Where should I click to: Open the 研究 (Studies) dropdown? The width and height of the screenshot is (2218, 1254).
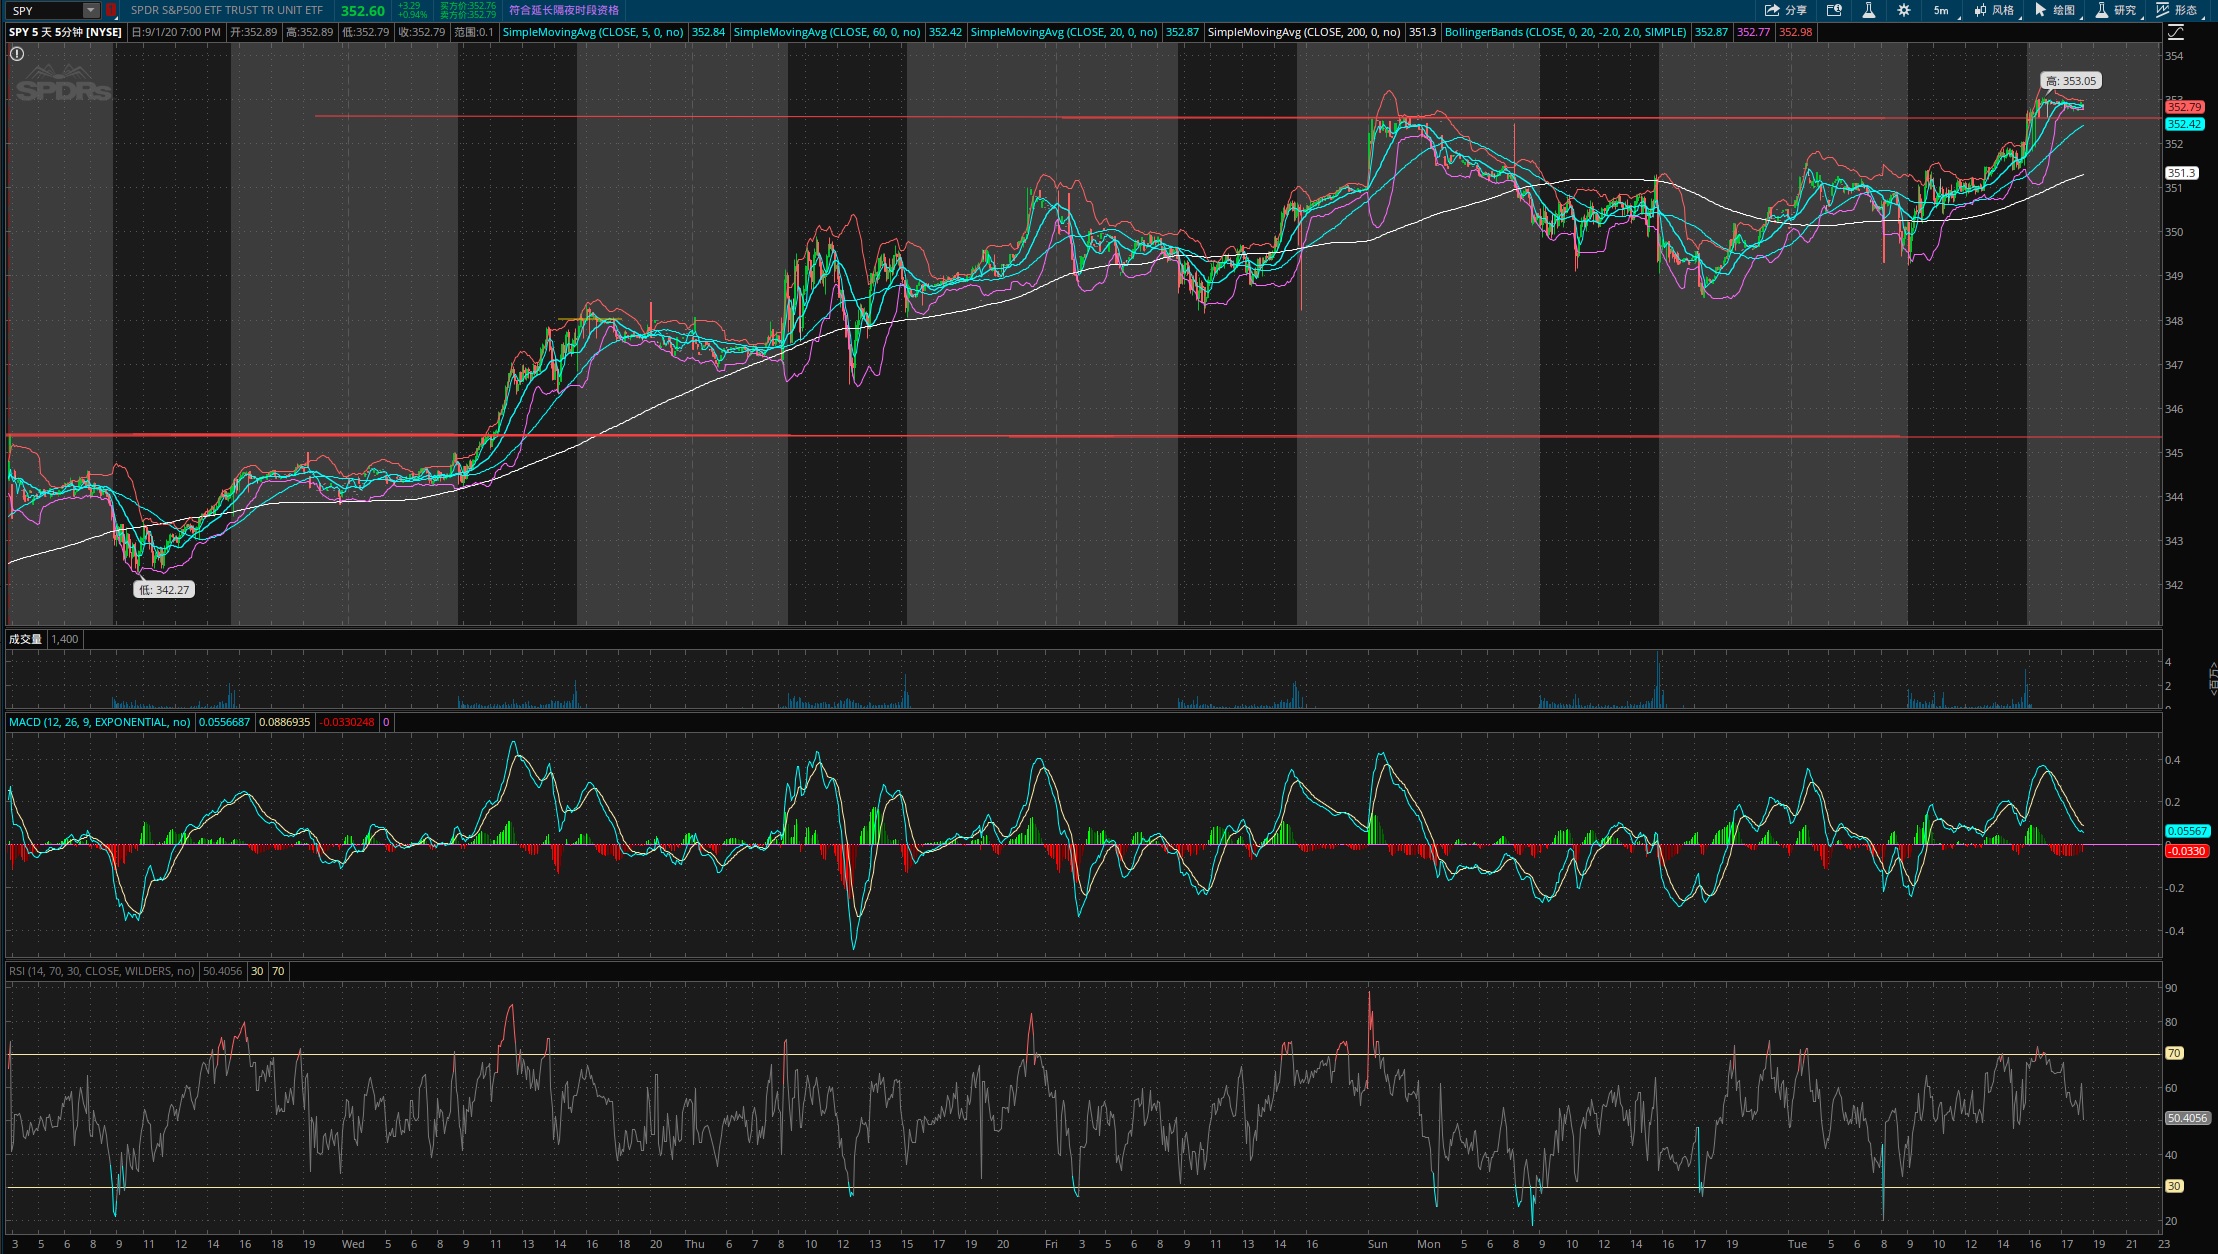[2117, 10]
